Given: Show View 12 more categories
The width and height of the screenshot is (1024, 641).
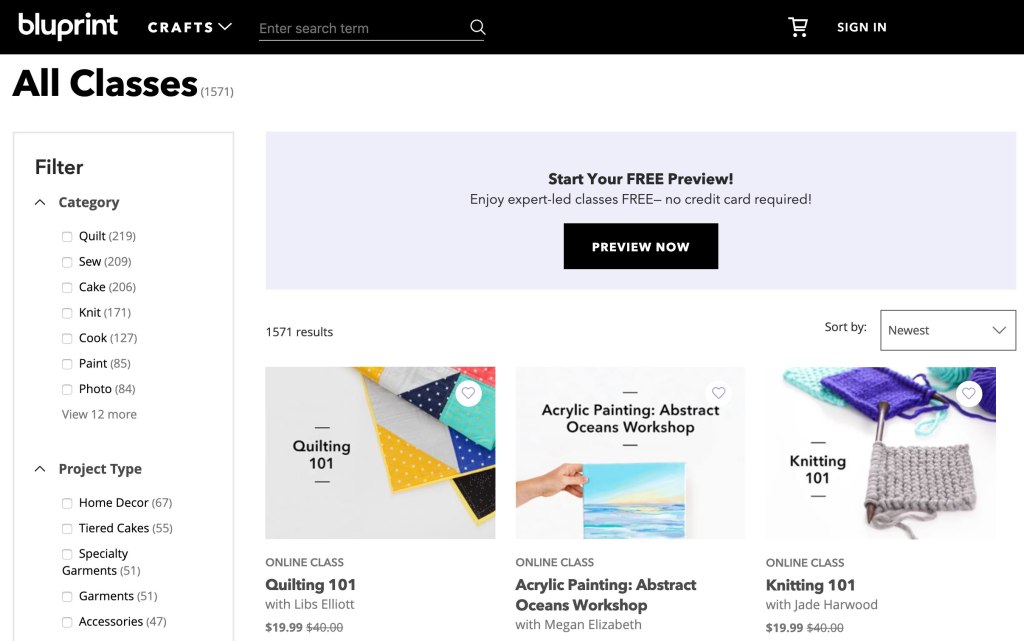Looking at the screenshot, I should click(x=99, y=415).
